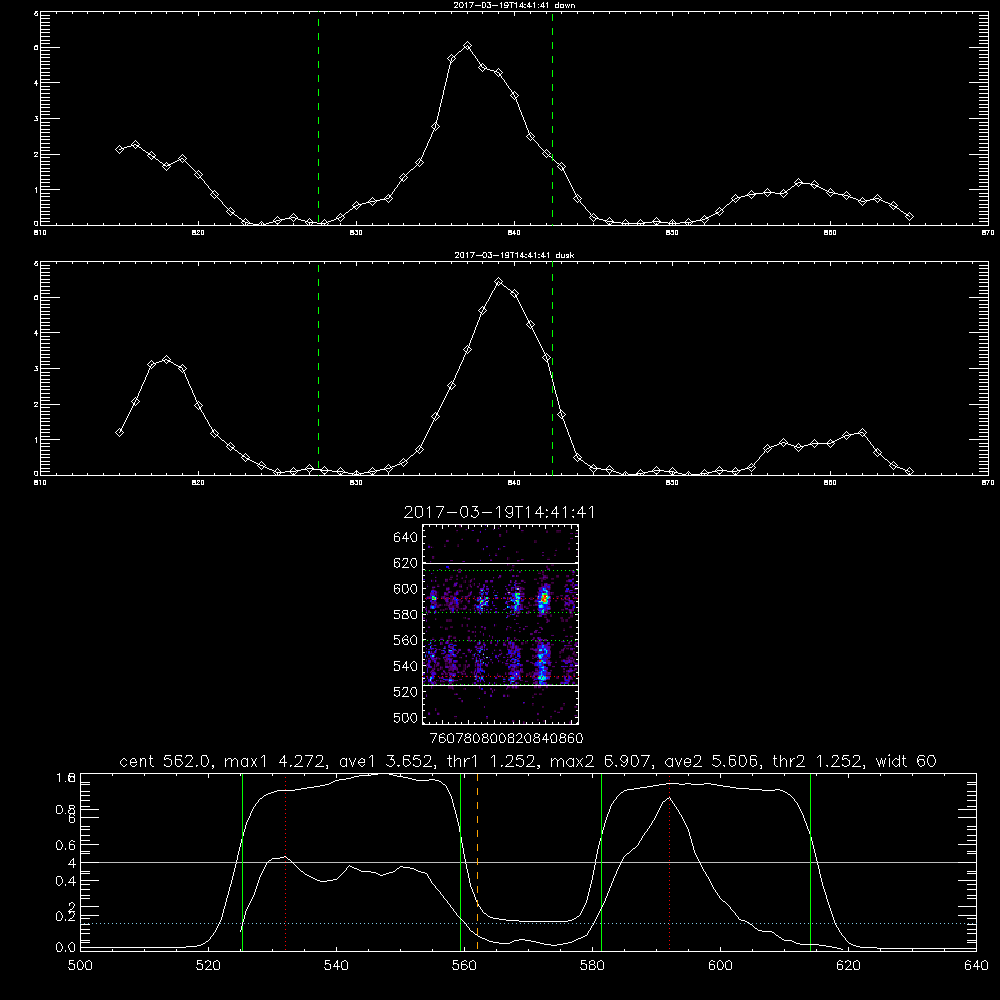Viewport: 1000px width, 1000px height.
Task: Click the red dotted line near 532
Action: coord(286,862)
